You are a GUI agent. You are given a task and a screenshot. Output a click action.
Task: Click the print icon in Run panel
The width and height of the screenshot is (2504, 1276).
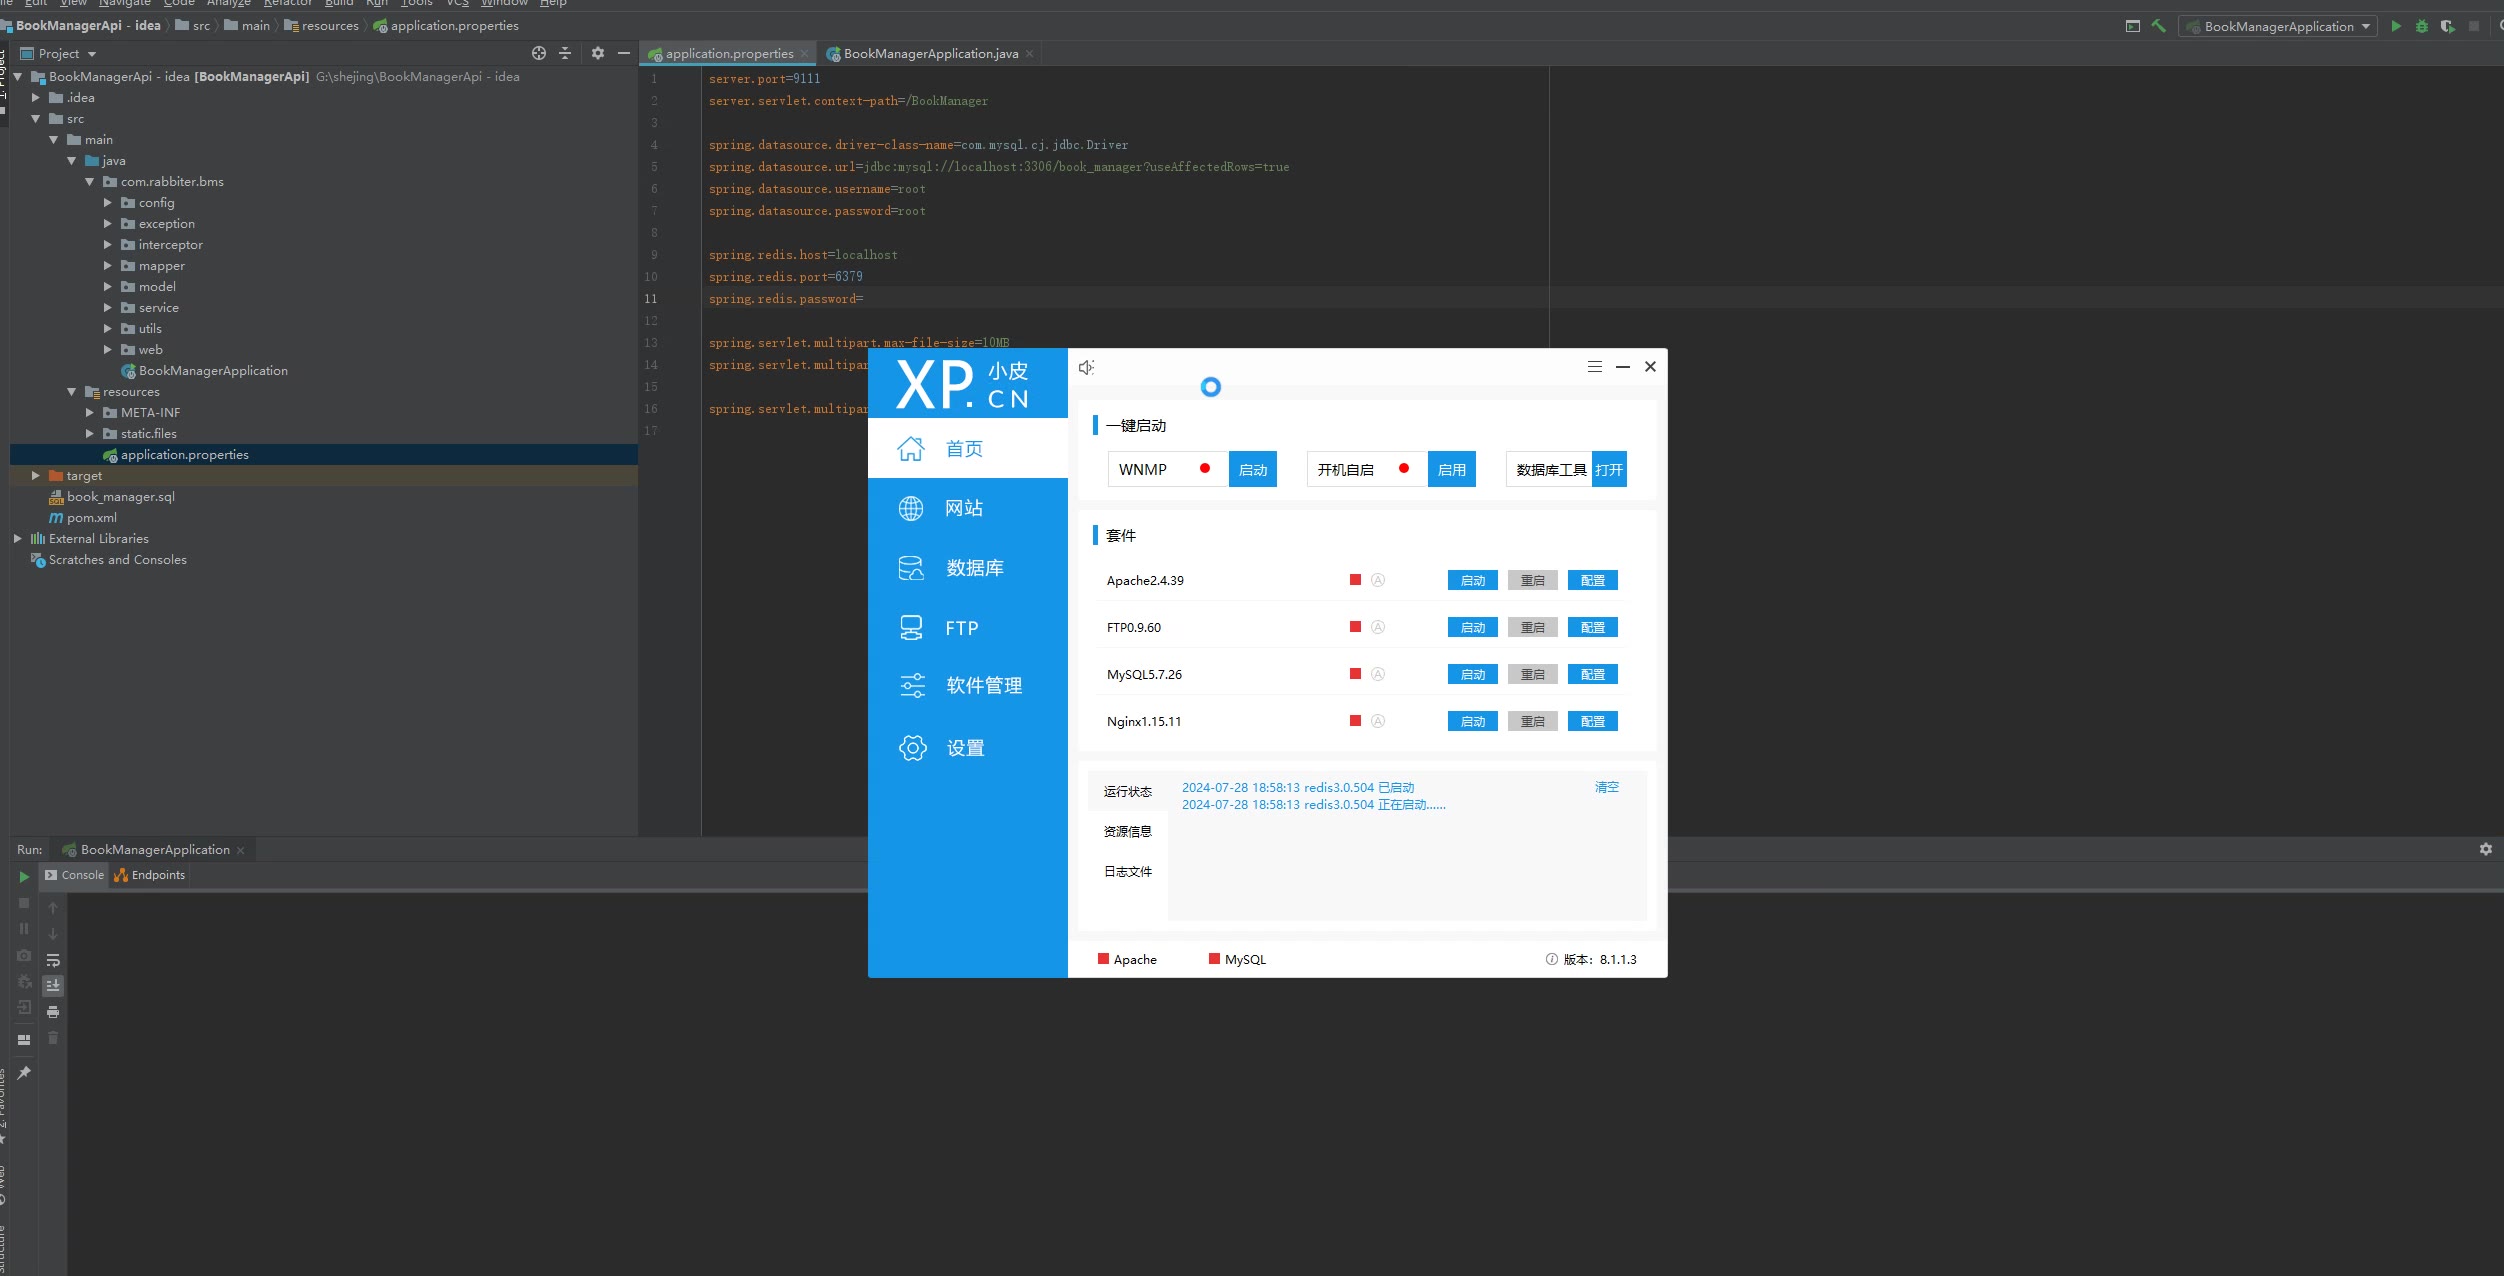tap(53, 1012)
